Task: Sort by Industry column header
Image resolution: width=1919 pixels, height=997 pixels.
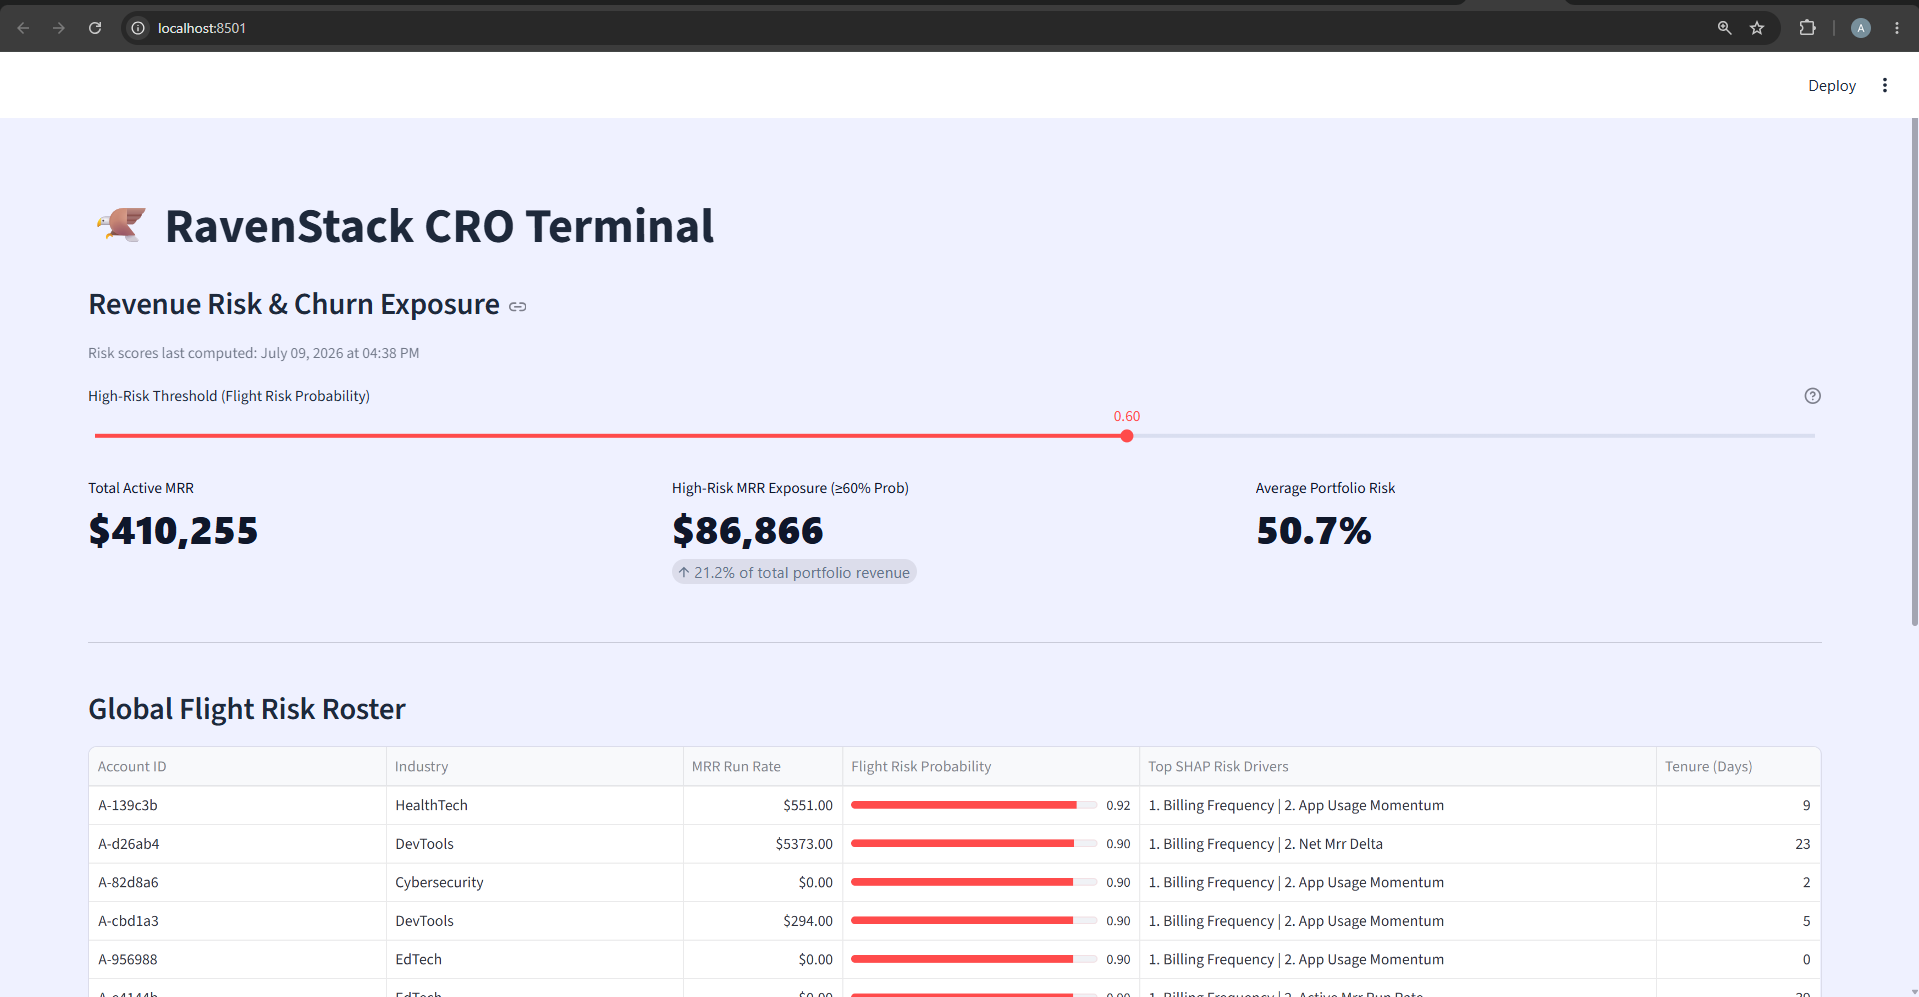Action: click(x=535, y=767)
